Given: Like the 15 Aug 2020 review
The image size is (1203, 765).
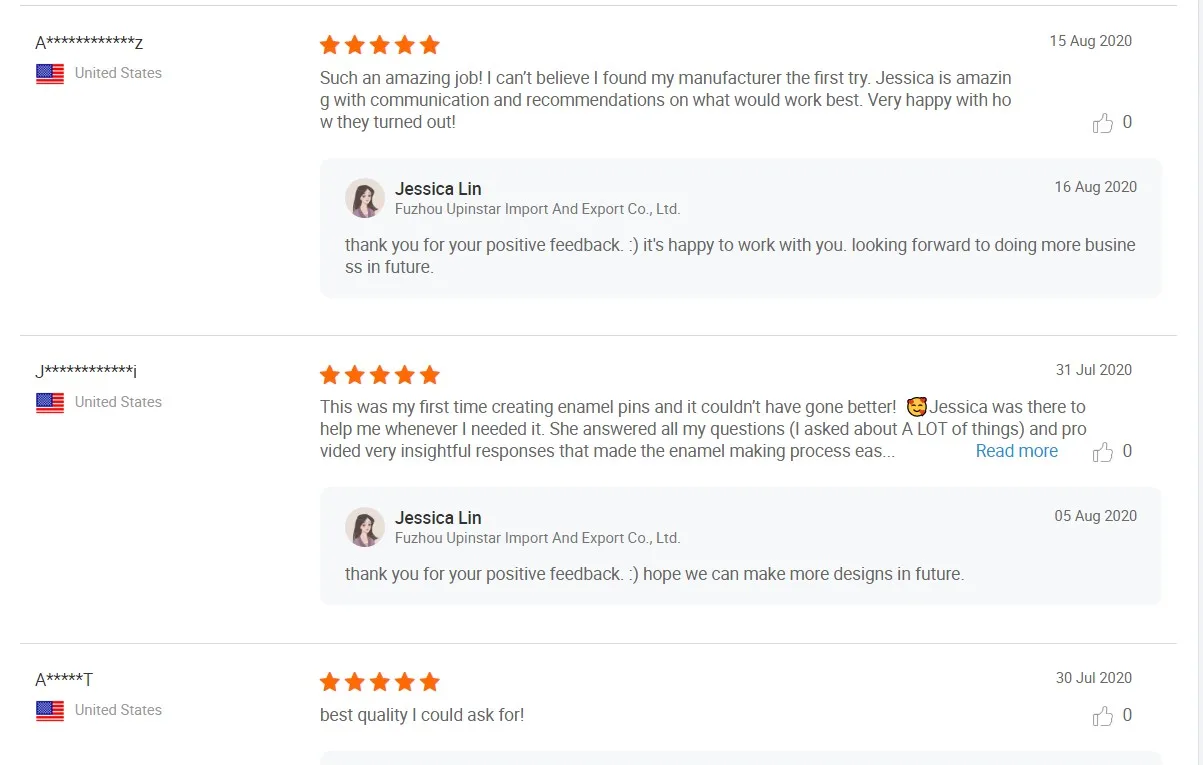Looking at the screenshot, I should [1103, 123].
